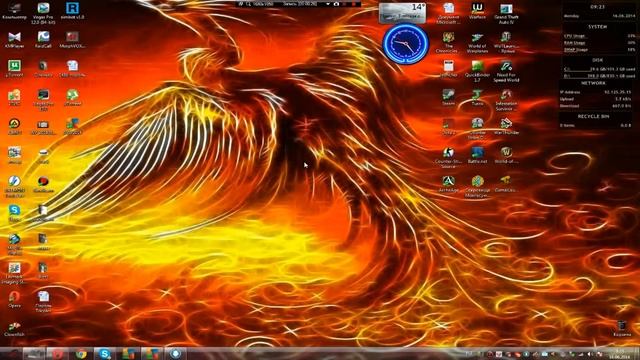Click the weather gadget showing 14°
Screen dimensions: 640x360
tap(402, 13)
